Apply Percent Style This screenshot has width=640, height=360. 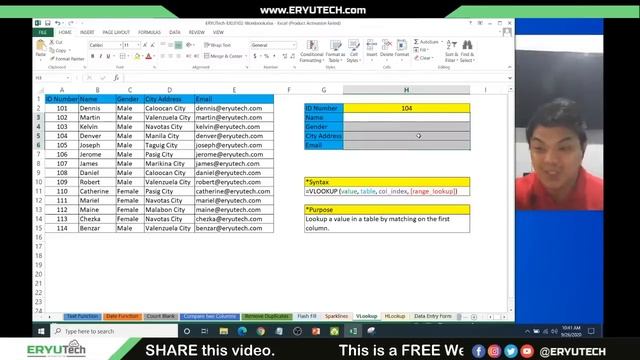point(267,56)
